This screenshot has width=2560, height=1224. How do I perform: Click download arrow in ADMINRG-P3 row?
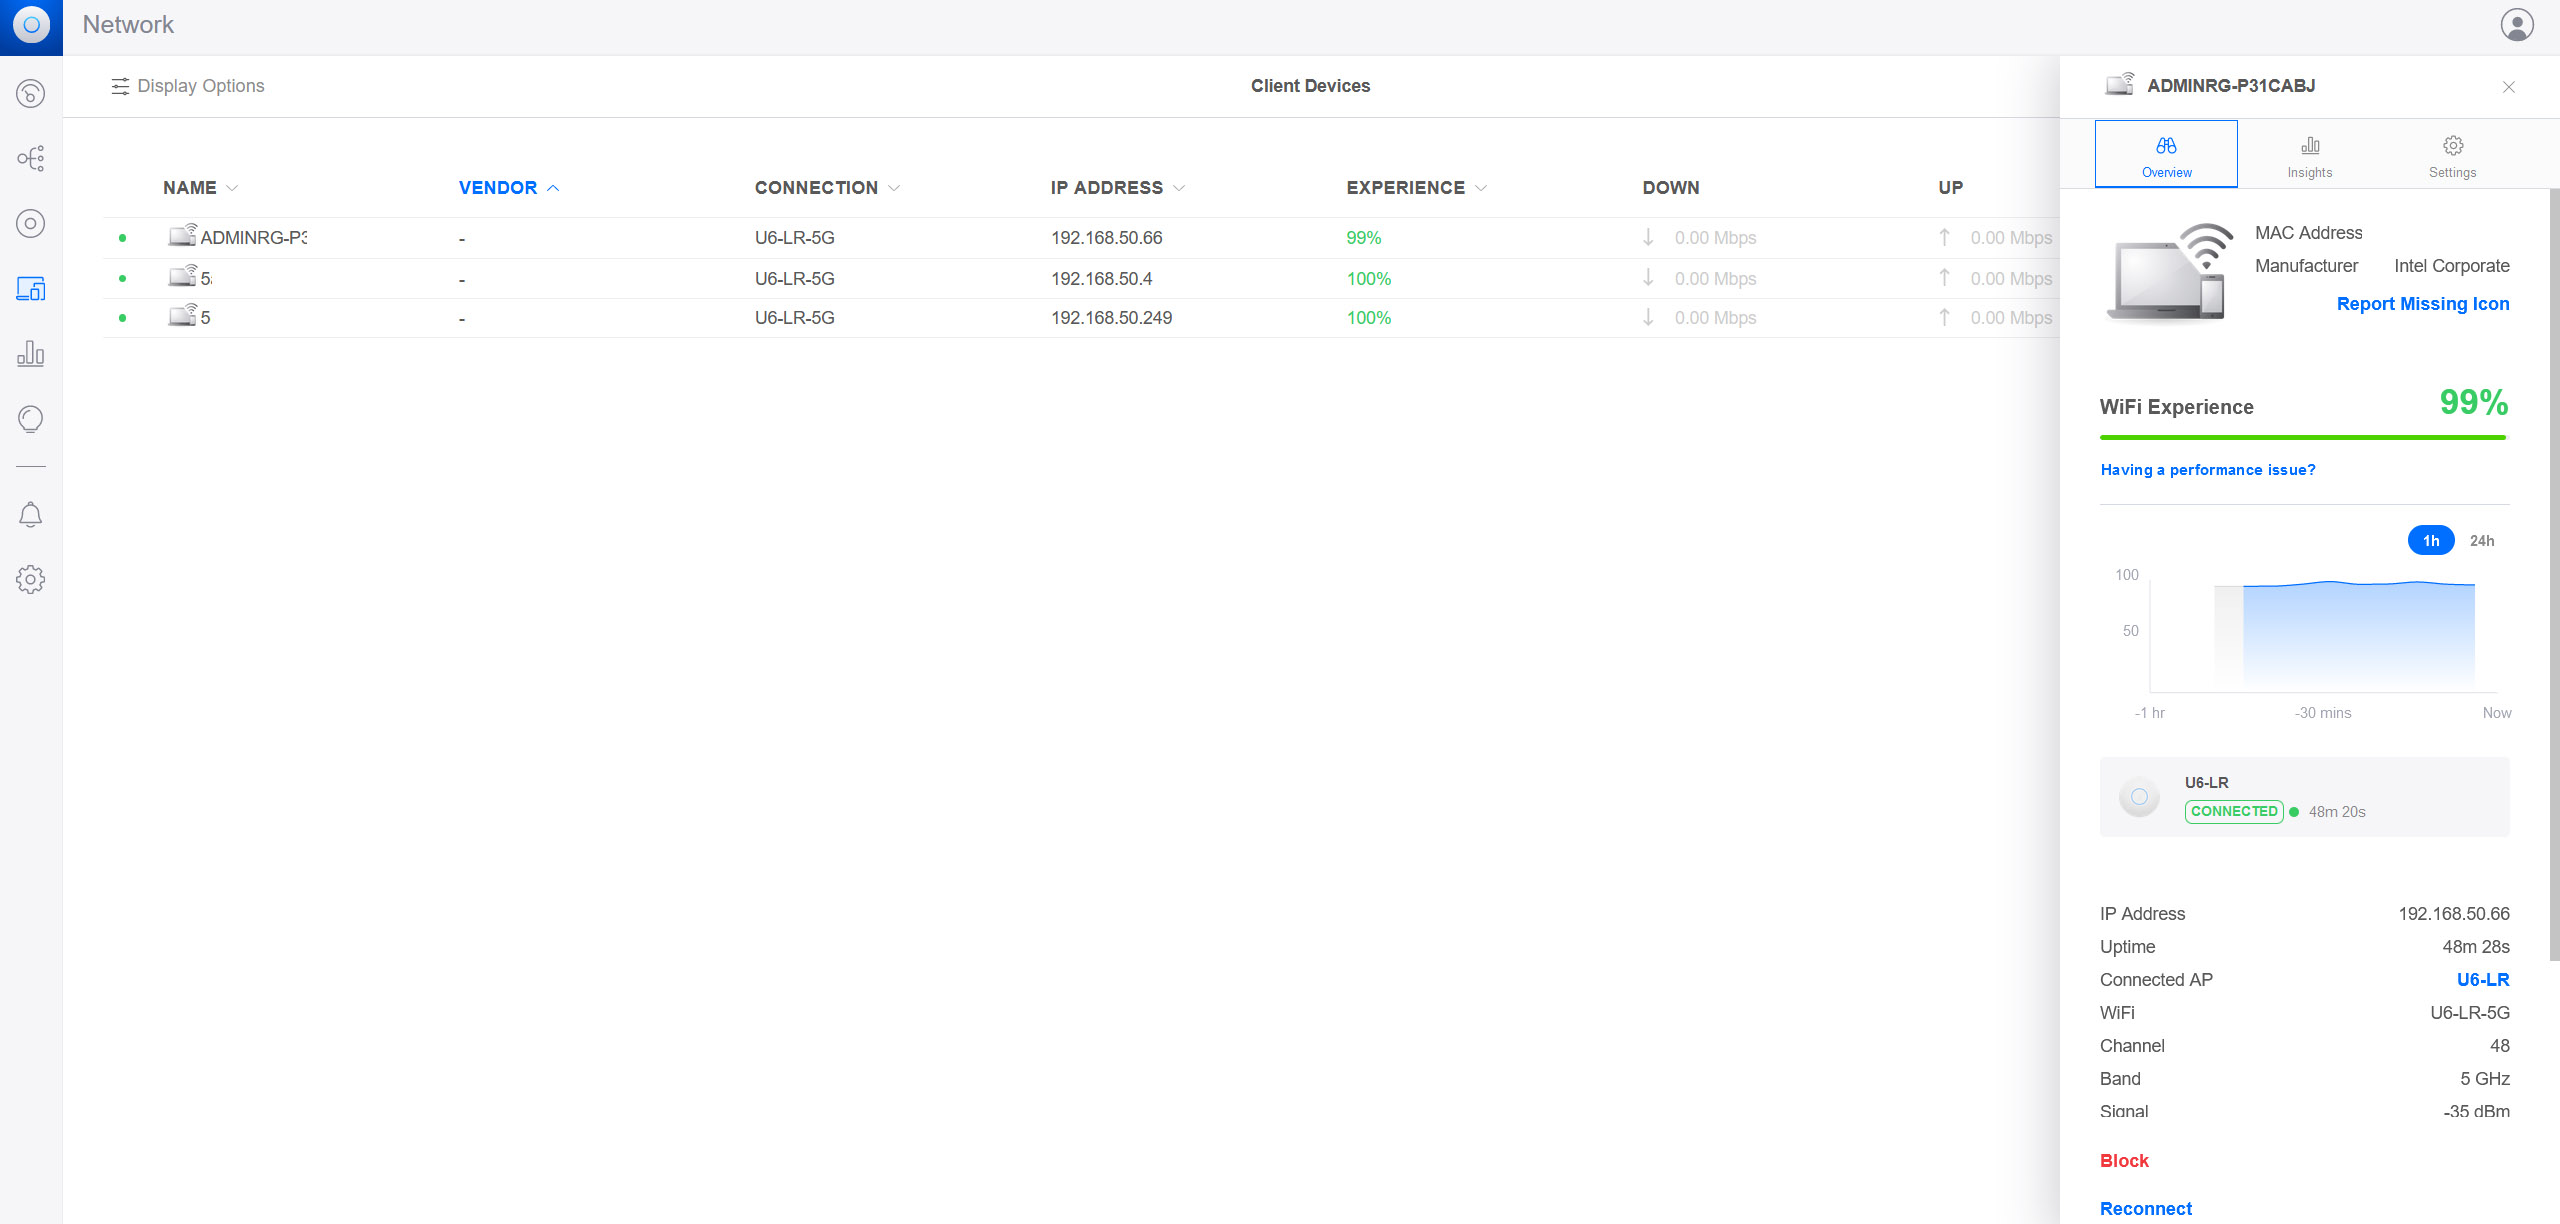pyautogui.click(x=1648, y=237)
